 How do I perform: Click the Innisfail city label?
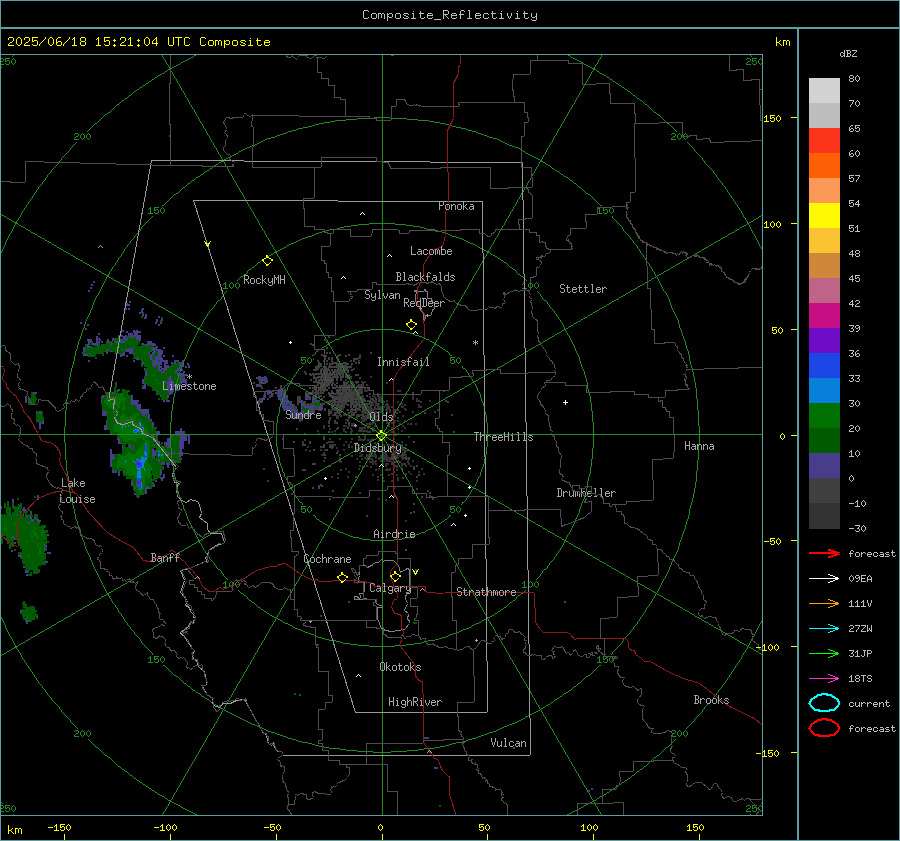(x=403, y=362)
